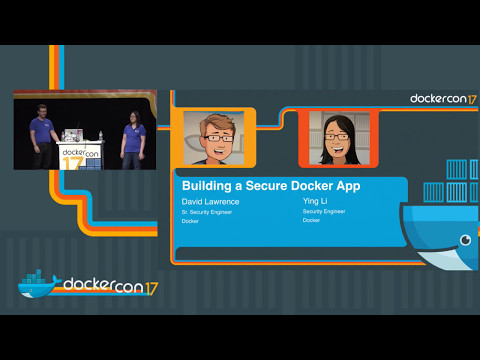Image resolution: width=480 pixels, height=360 pixels.
Task: Click the cartoon avatar with blond hair
Action: point(214,138)
